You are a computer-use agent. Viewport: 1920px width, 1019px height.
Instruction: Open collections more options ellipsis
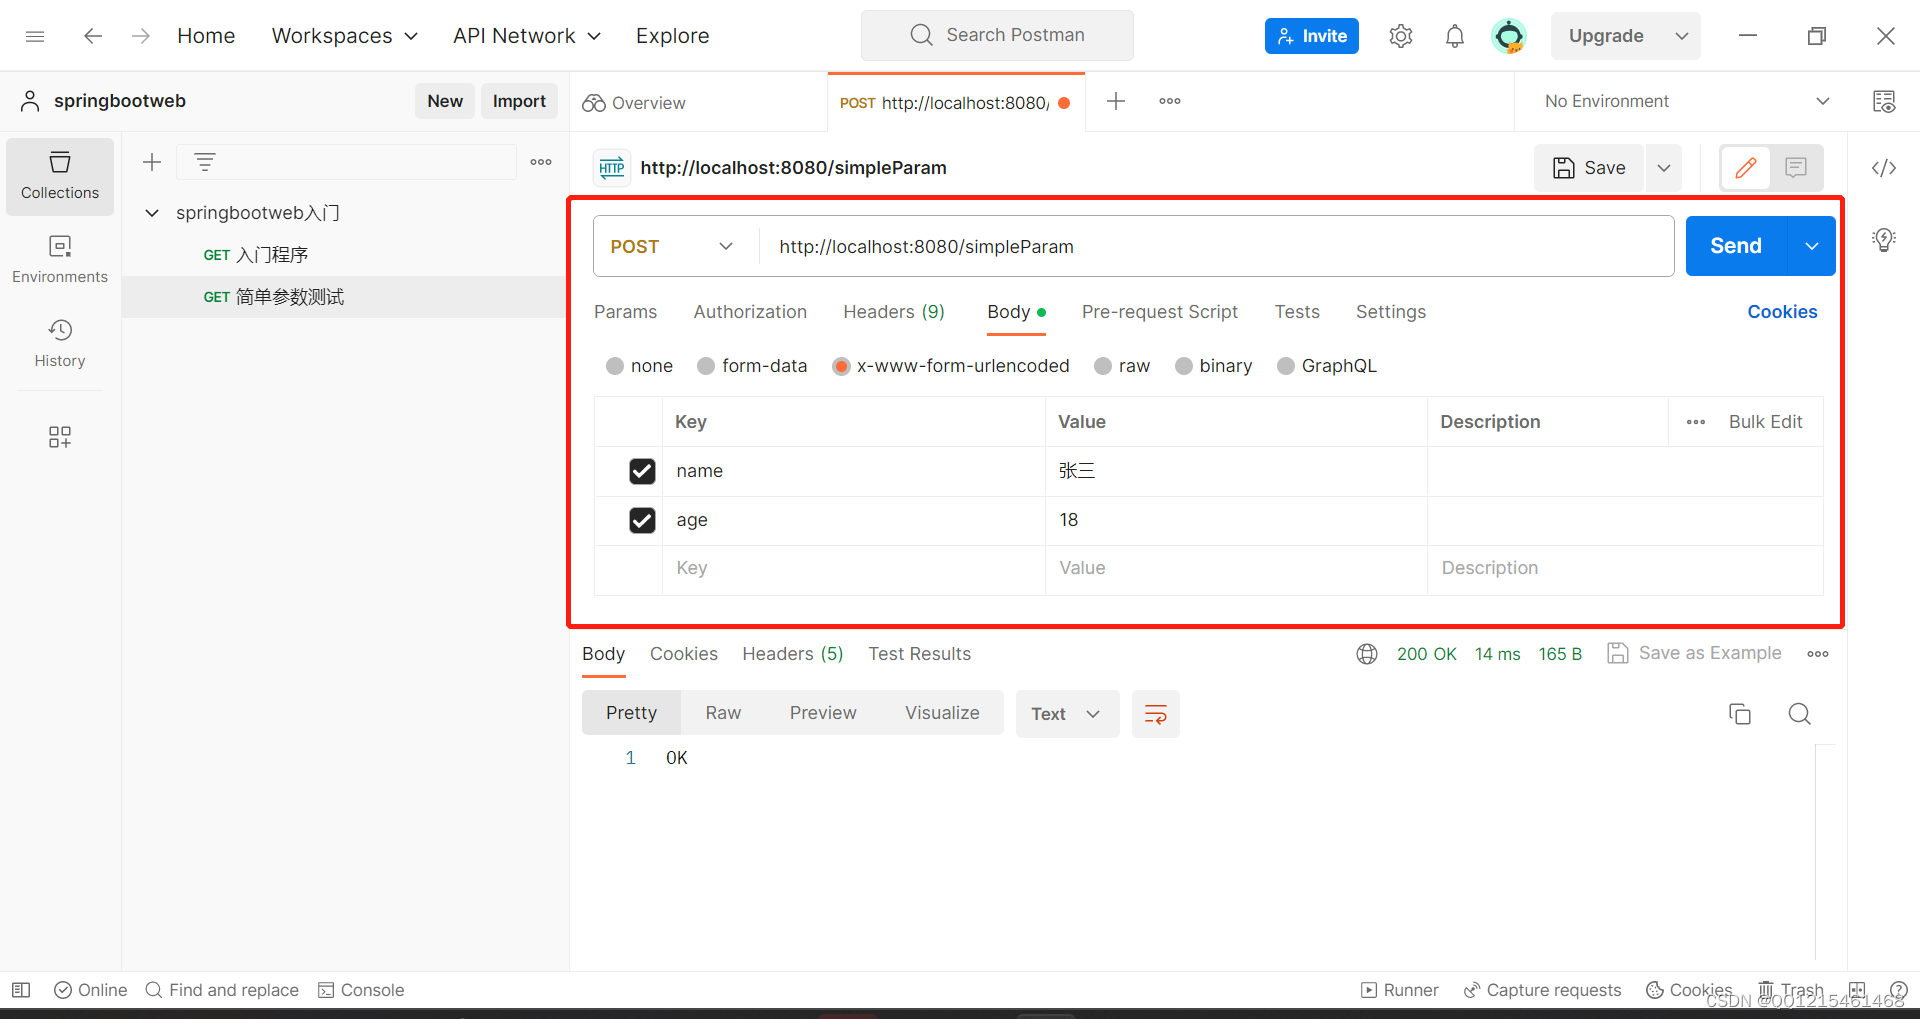(x=541, y=162)
